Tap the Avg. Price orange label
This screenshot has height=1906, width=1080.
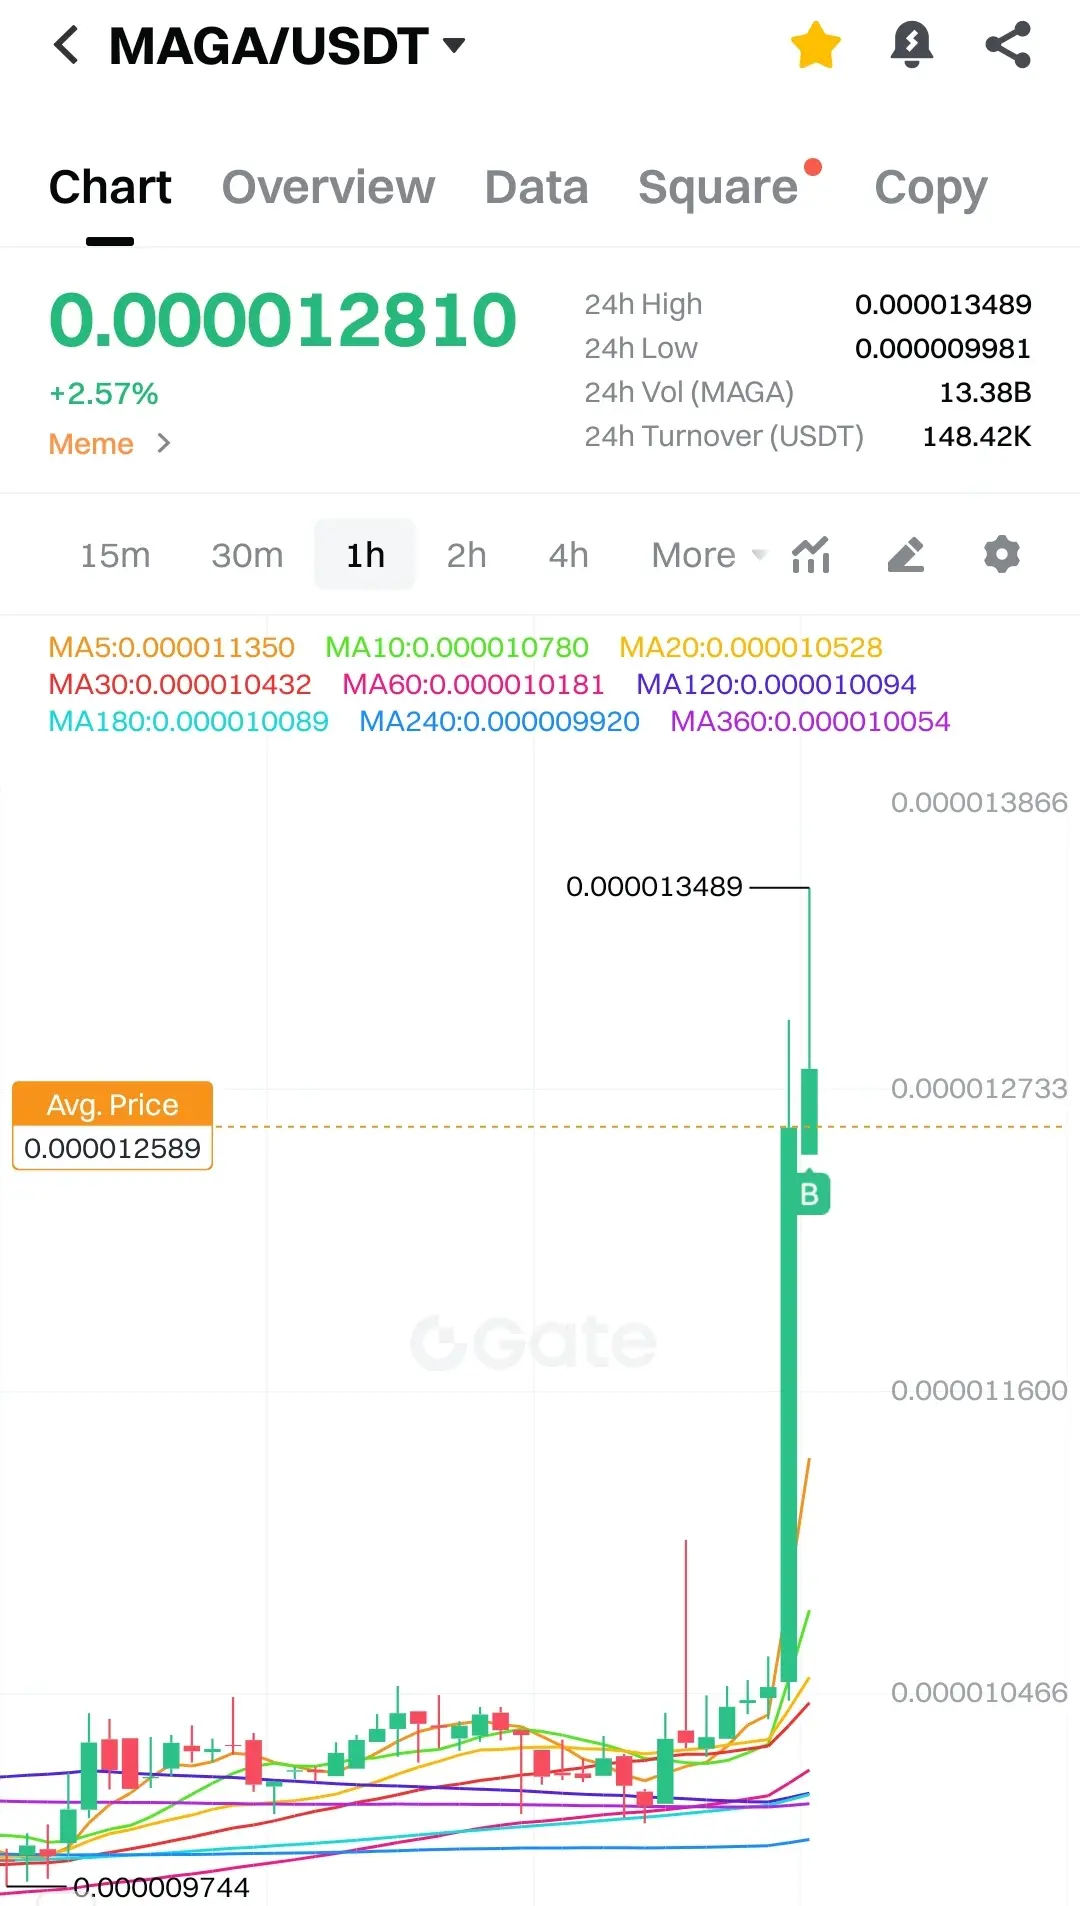[112, 1105]
